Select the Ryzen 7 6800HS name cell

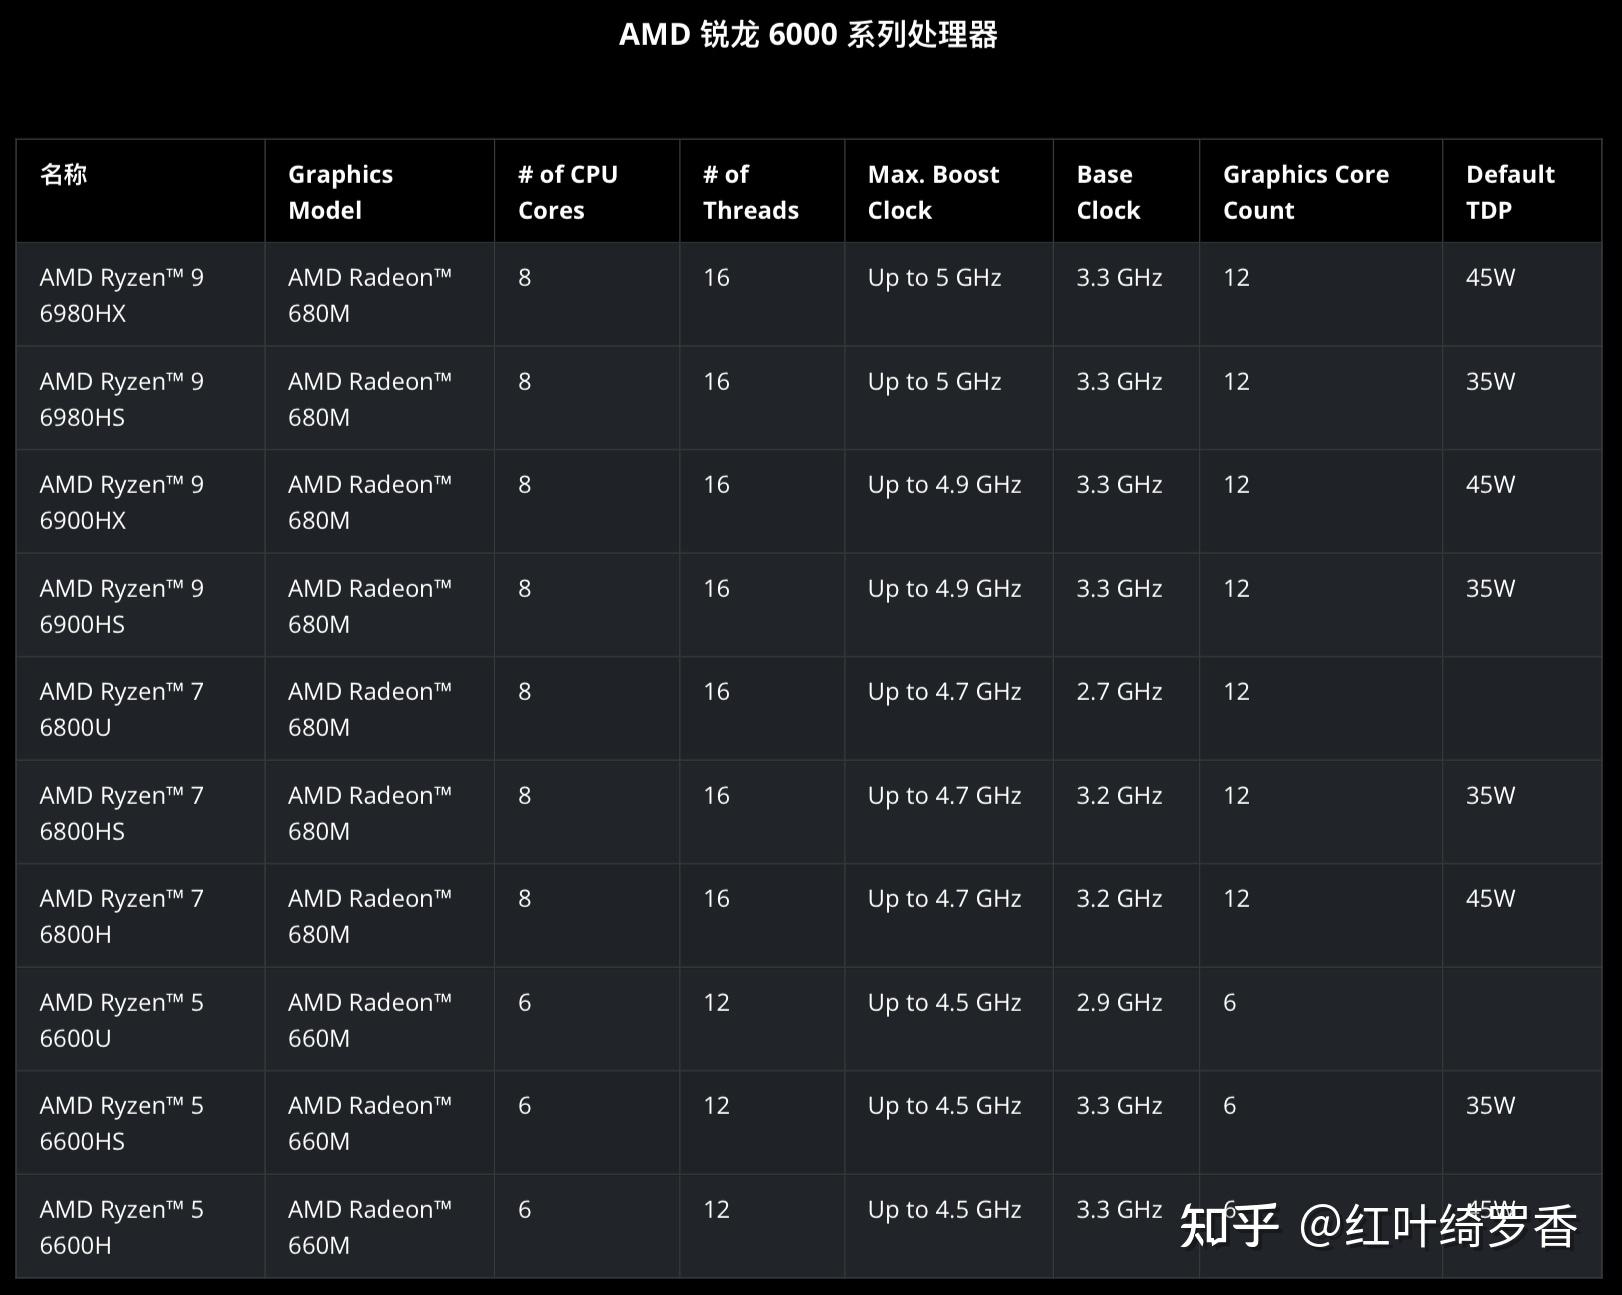pyautogui.click(x=121, y=813)
